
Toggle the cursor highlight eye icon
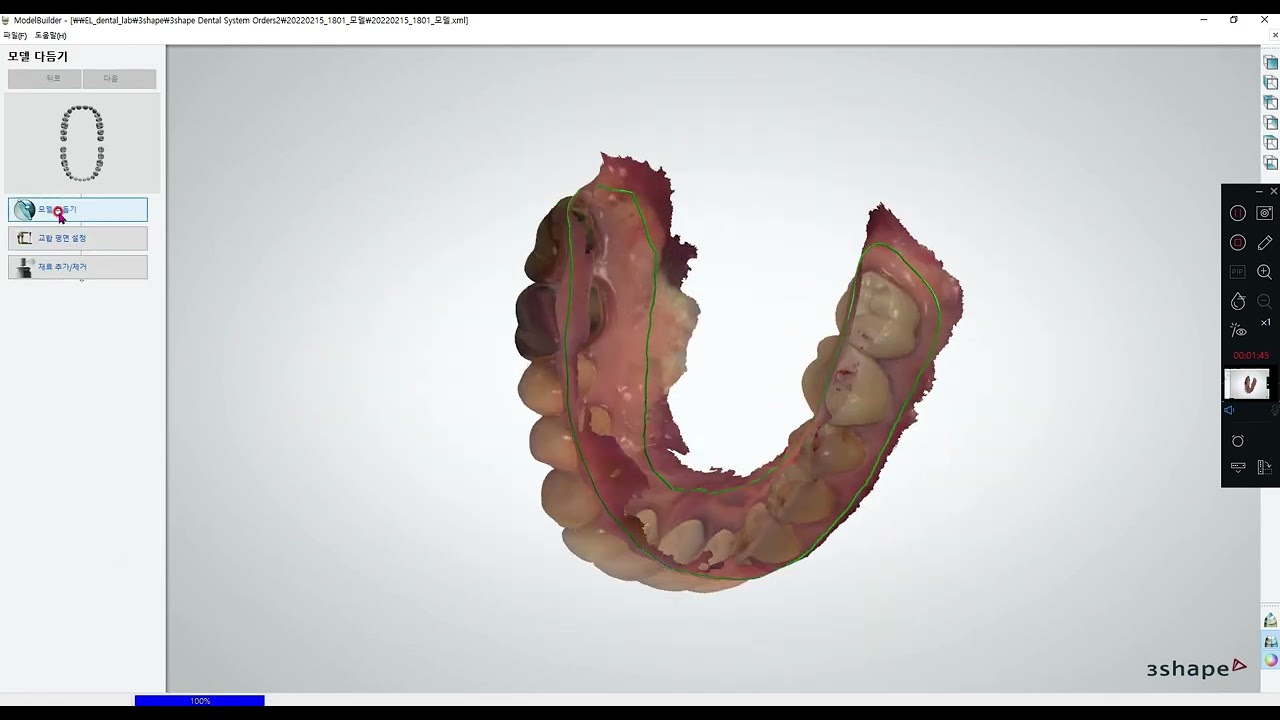1238,330
